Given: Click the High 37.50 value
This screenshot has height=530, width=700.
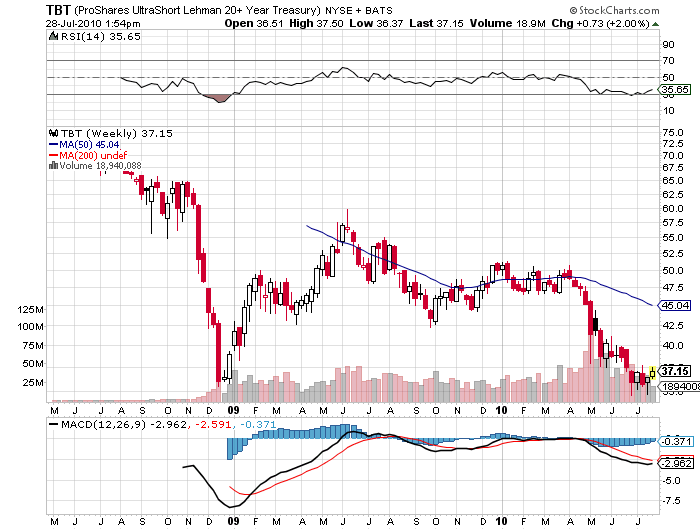Looking at the screenshot, I should pyautogui.click(x=316, y=24).
